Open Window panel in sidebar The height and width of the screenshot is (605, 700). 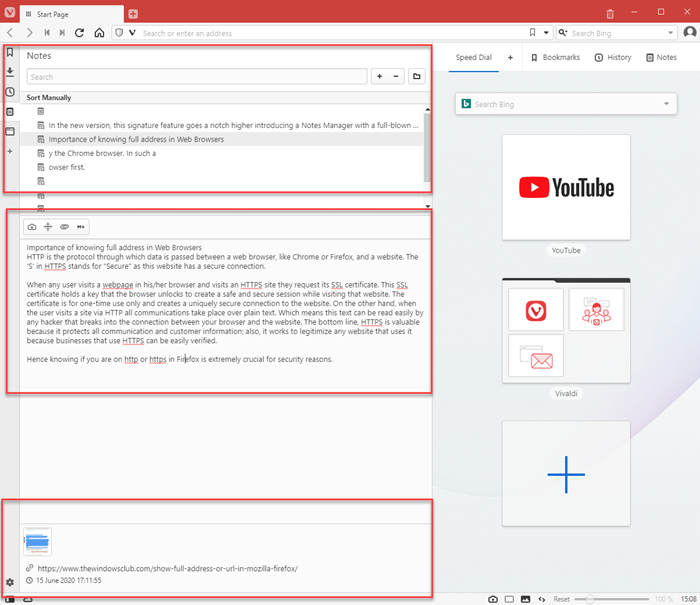coord(10,131)
